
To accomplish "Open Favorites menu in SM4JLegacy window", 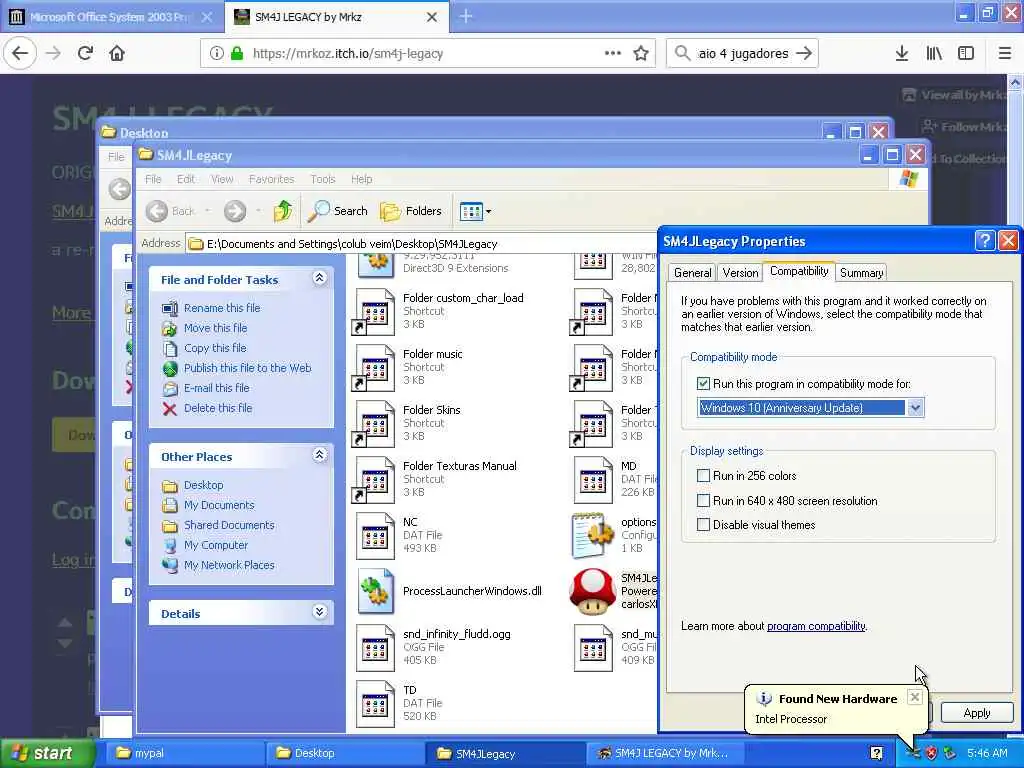I will (x=272, y=179).
